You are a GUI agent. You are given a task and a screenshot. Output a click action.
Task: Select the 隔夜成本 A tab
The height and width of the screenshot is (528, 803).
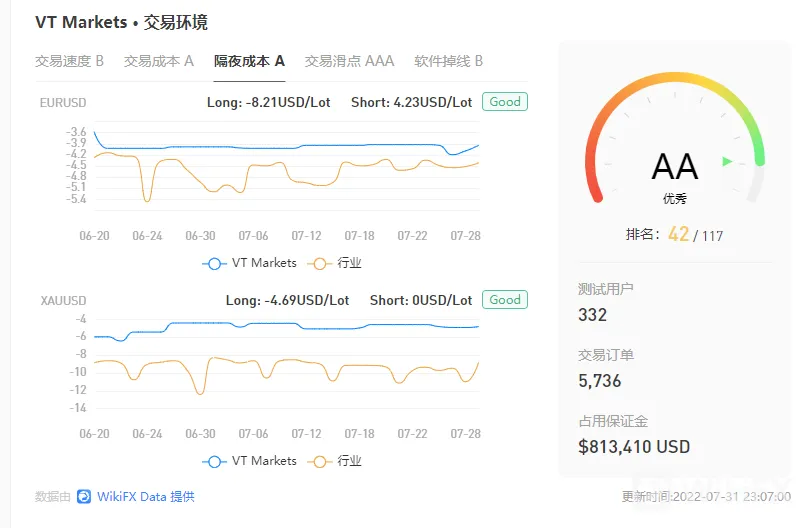pos(249,61)
